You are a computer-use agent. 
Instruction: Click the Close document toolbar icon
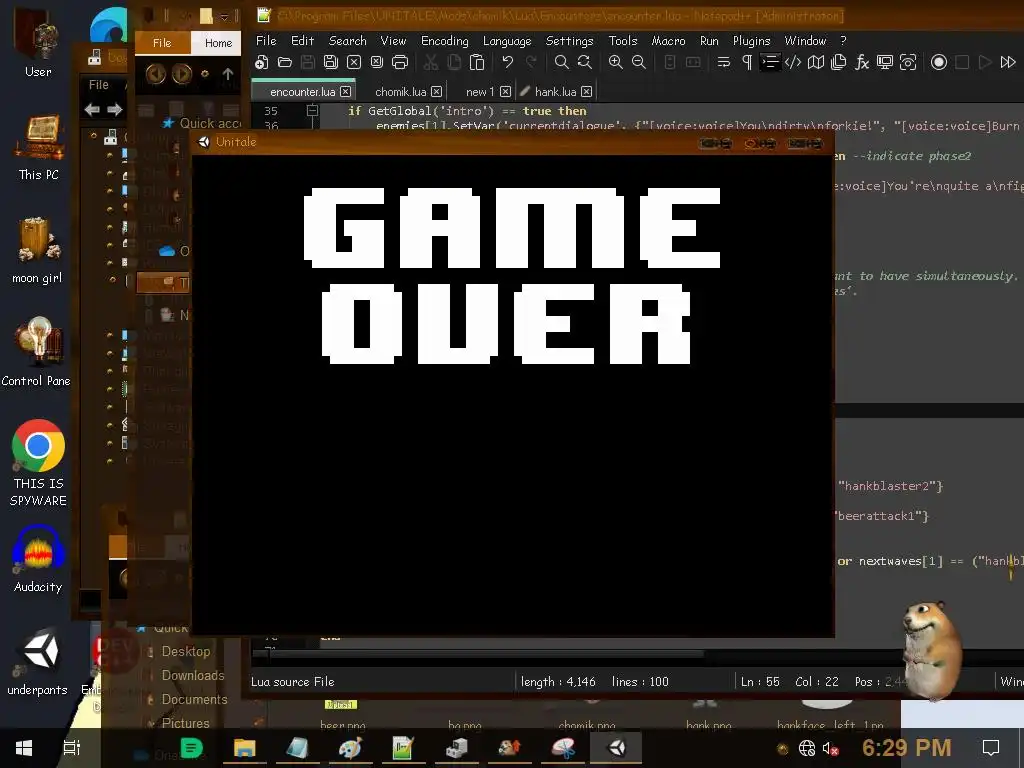coord(354,63)
